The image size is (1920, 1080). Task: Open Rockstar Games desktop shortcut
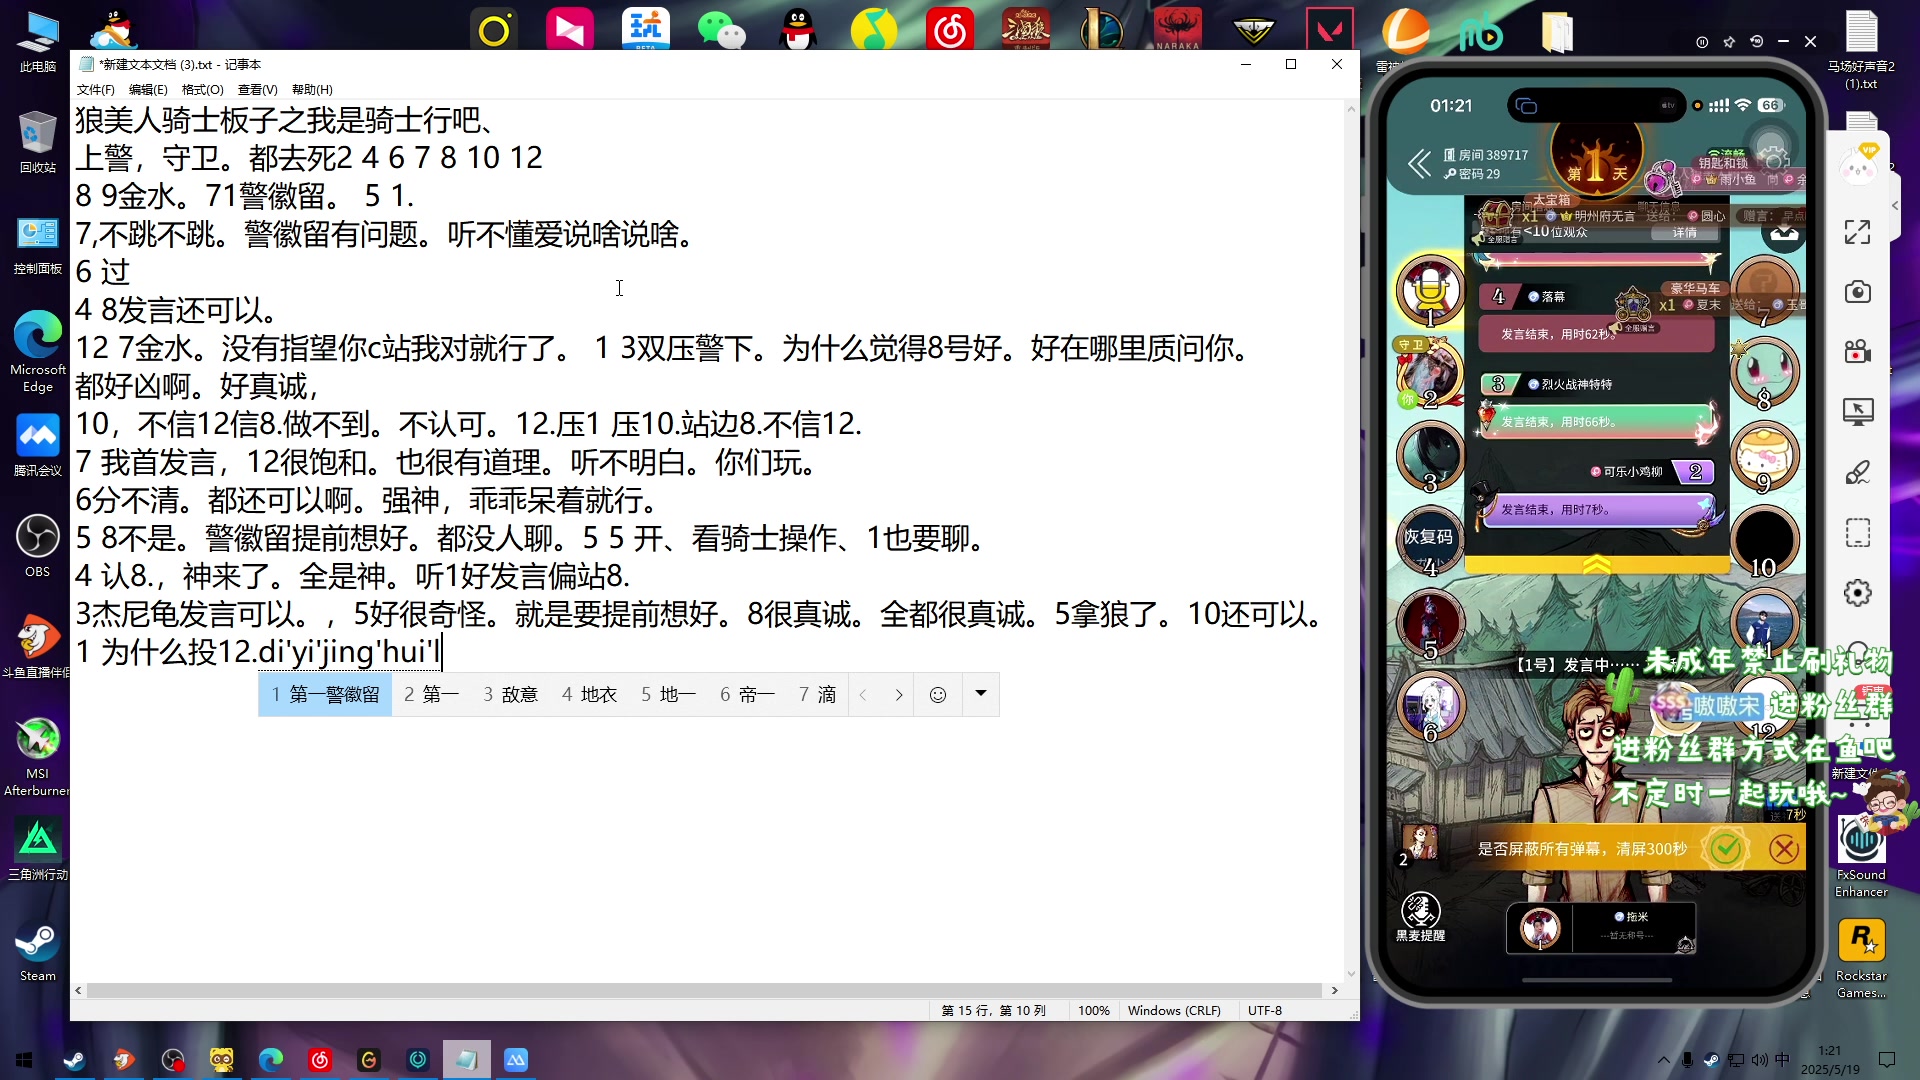point(1861,958)
